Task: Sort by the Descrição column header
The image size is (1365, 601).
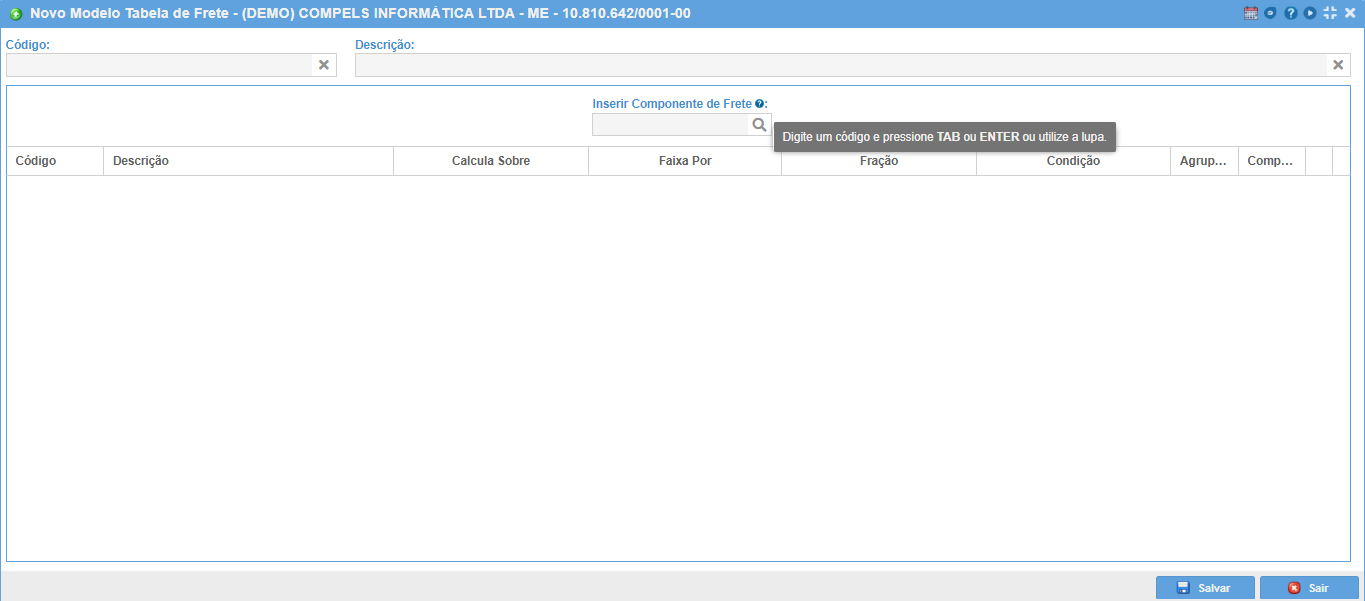Action: [x=248, y=161]
